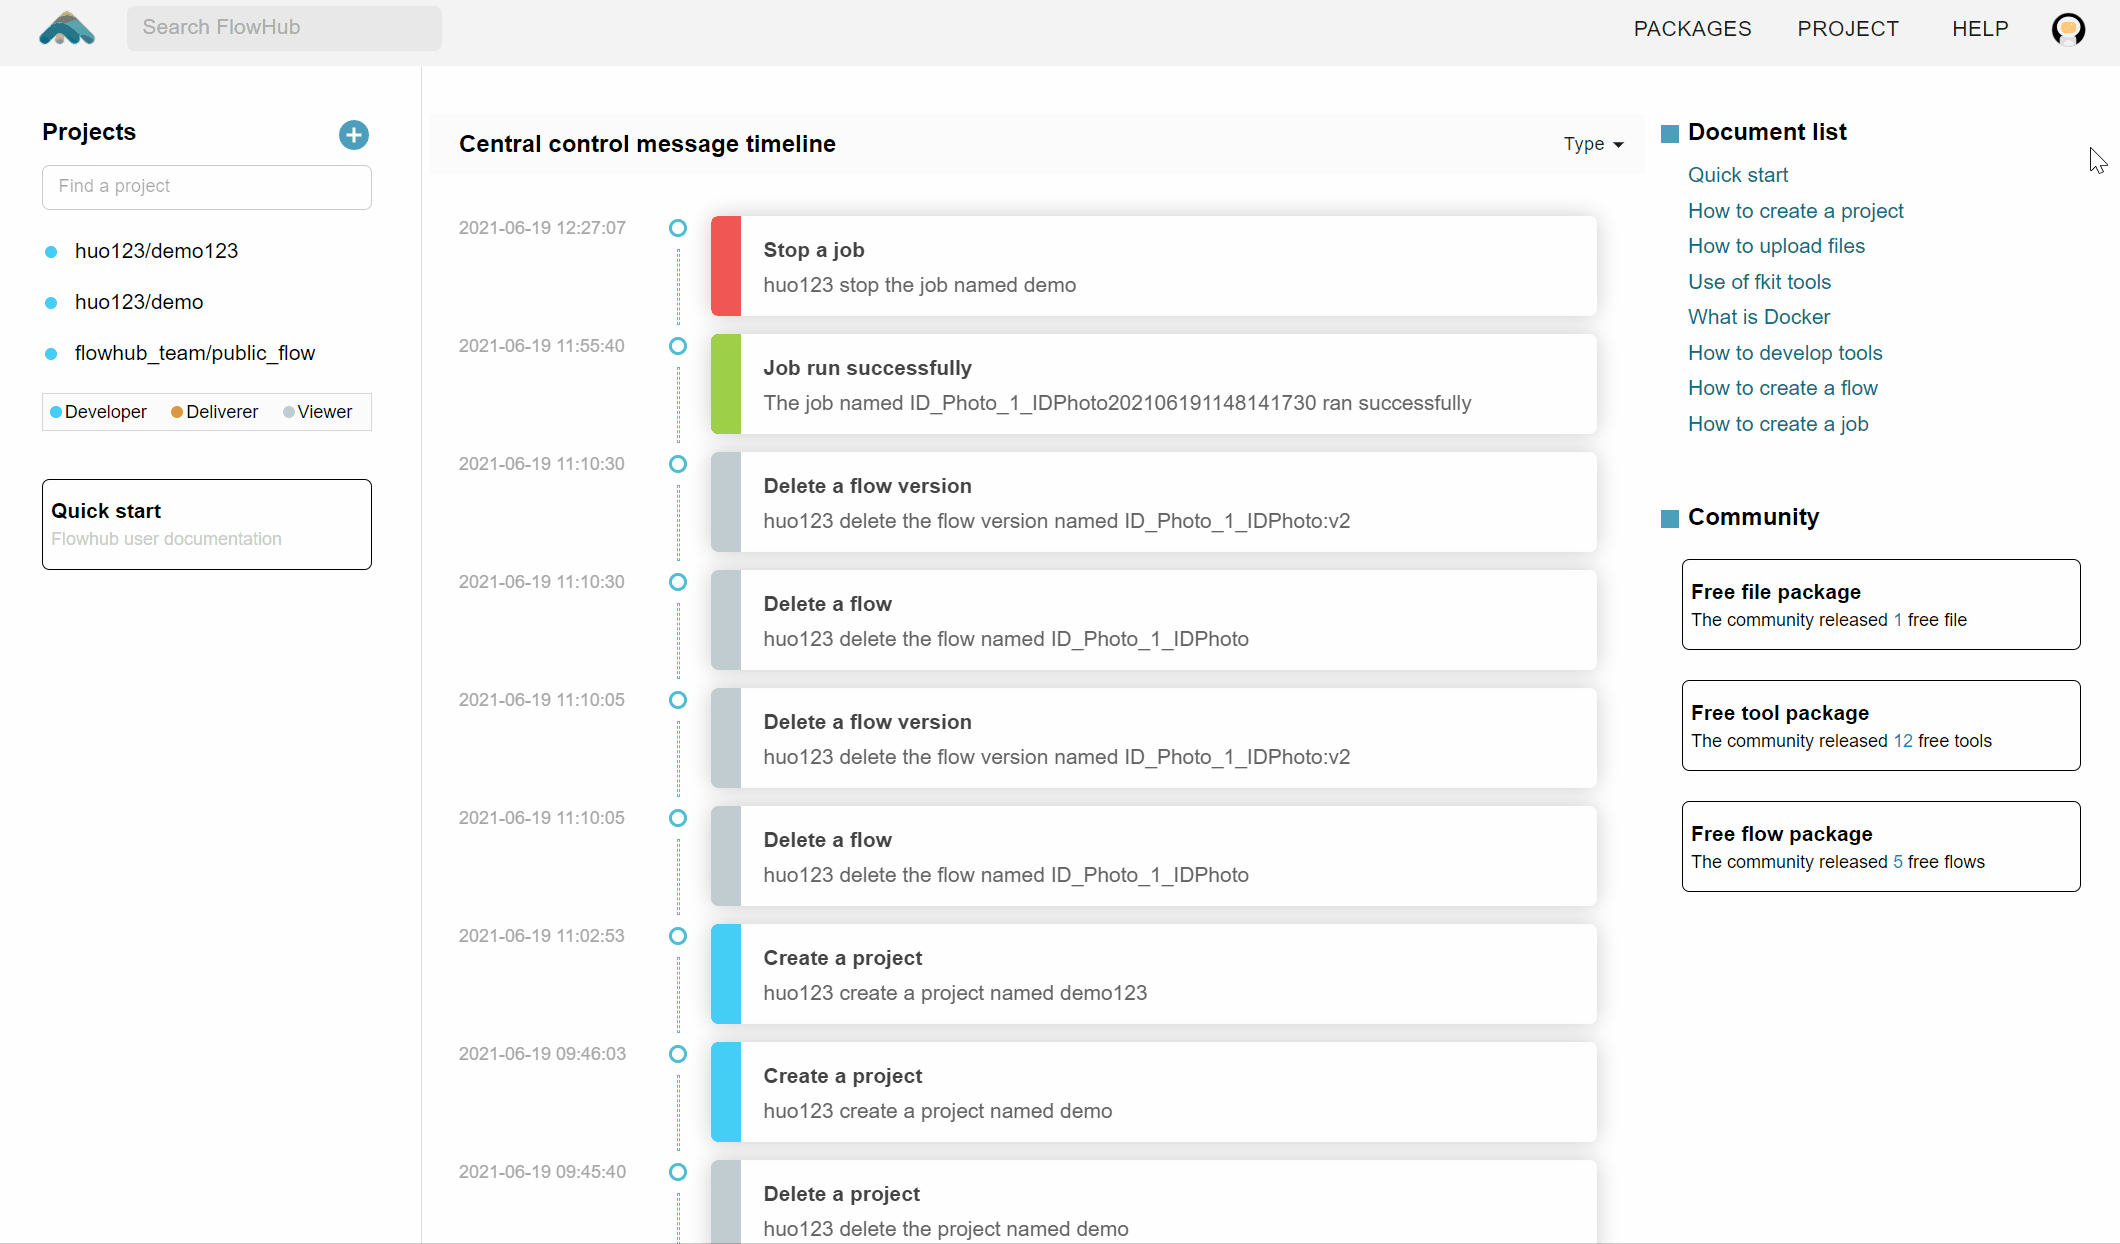2120x1244 pixels.
Task: Open the user avatar profile menu
Action: pyautogui.click(x=2068, y=29)
